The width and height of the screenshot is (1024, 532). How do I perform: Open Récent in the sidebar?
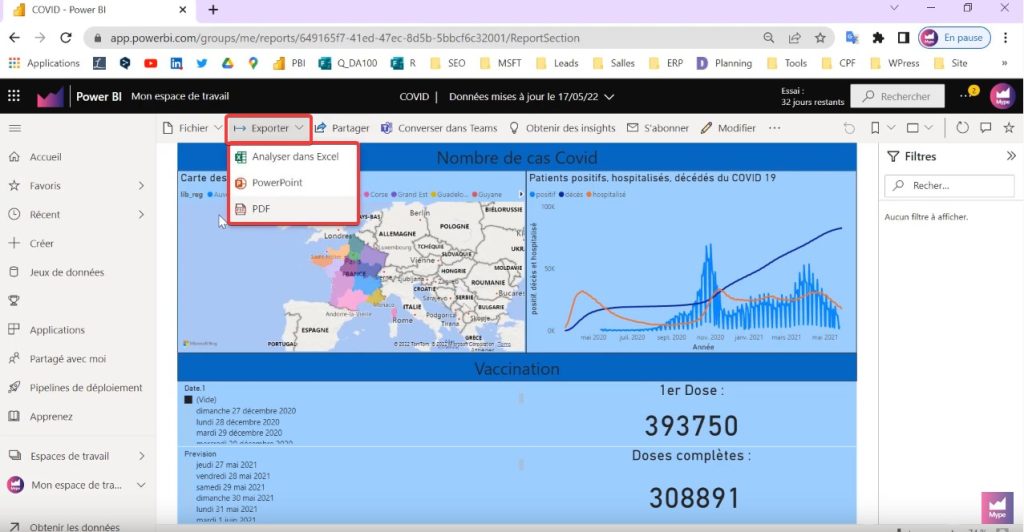click(x=44, y=214)
